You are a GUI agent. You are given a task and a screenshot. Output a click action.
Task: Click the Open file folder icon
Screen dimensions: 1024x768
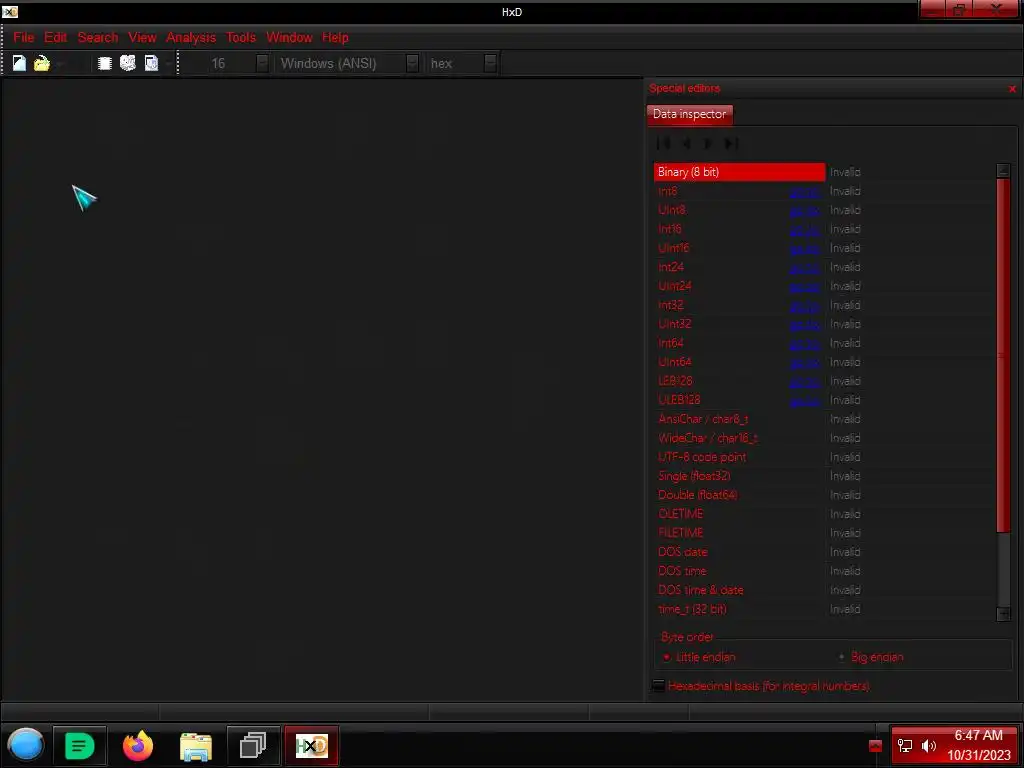click(x=42, y=63)
